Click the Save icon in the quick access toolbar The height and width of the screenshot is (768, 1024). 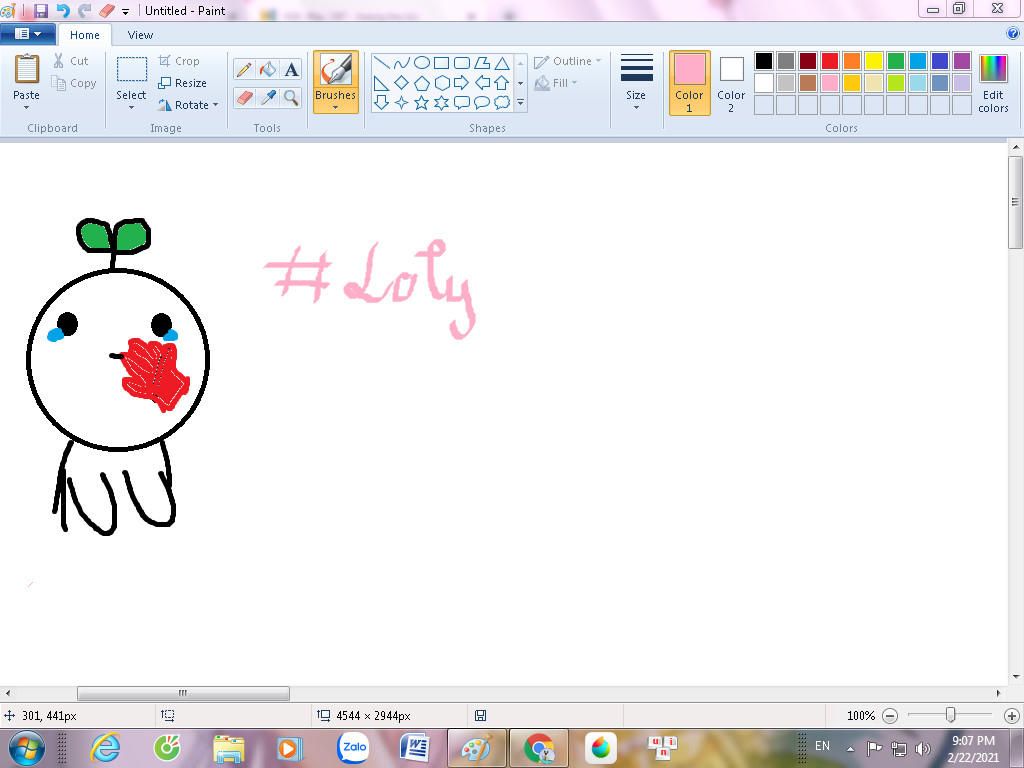[x=41, y=10]
